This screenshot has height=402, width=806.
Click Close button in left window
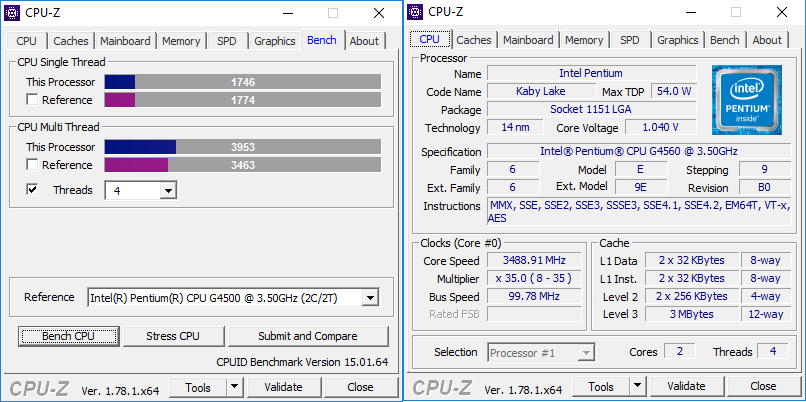click(x=360, y=387)
